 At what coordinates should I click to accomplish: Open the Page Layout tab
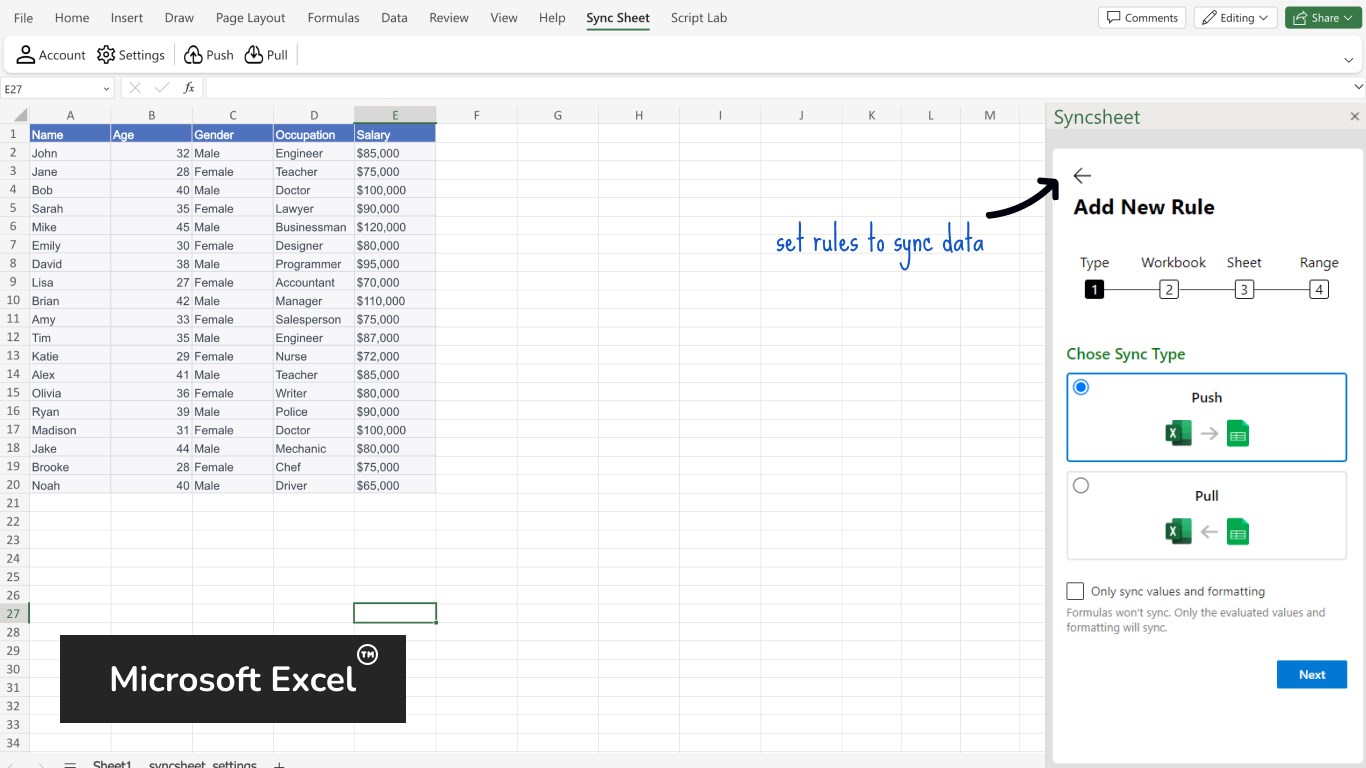coord(250,18)
